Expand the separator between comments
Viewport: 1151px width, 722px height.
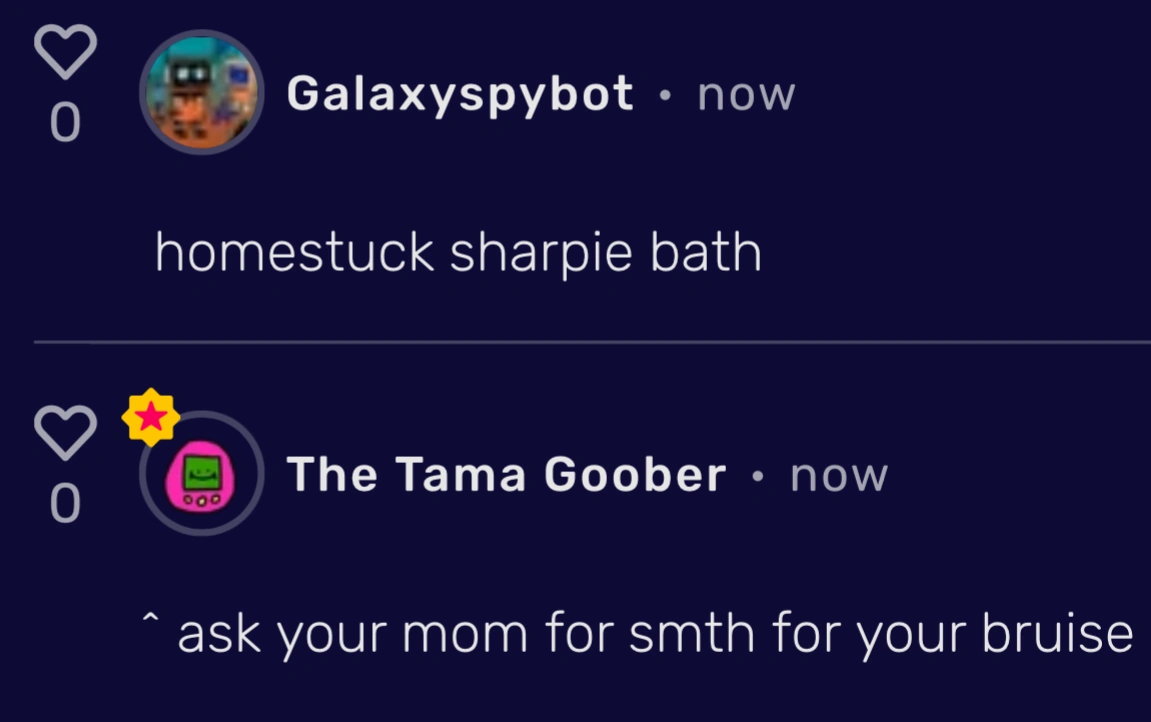575,344
